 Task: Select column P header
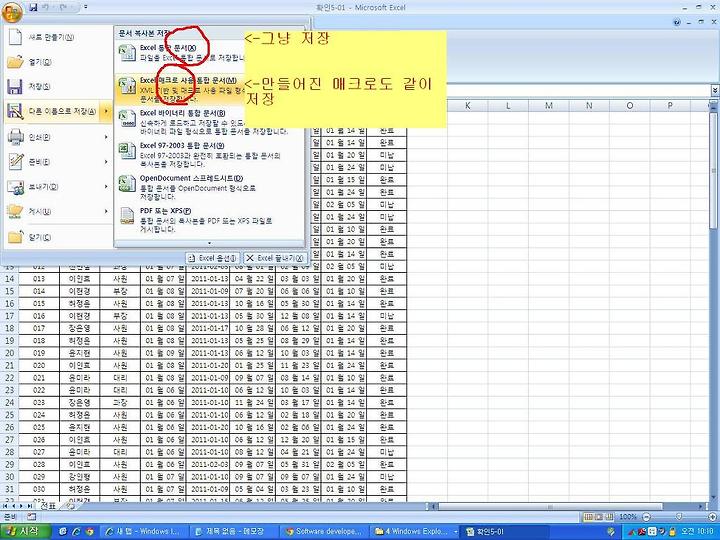[669, 106]
